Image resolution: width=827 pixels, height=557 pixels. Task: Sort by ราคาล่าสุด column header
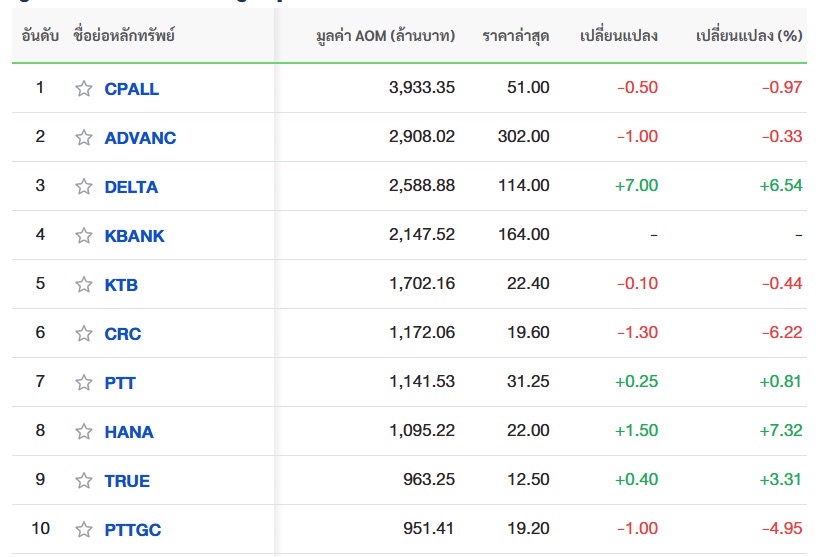(x=515, y=36)
